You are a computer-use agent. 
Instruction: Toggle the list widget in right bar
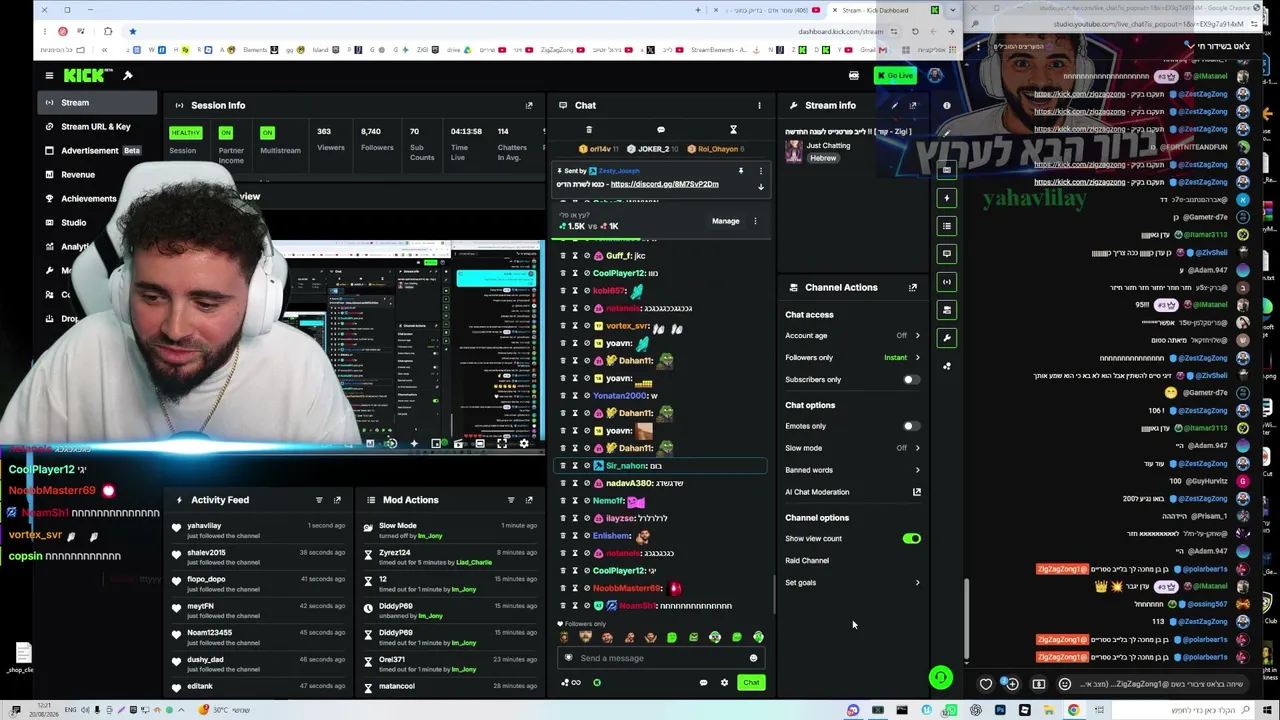coord(947,226)
